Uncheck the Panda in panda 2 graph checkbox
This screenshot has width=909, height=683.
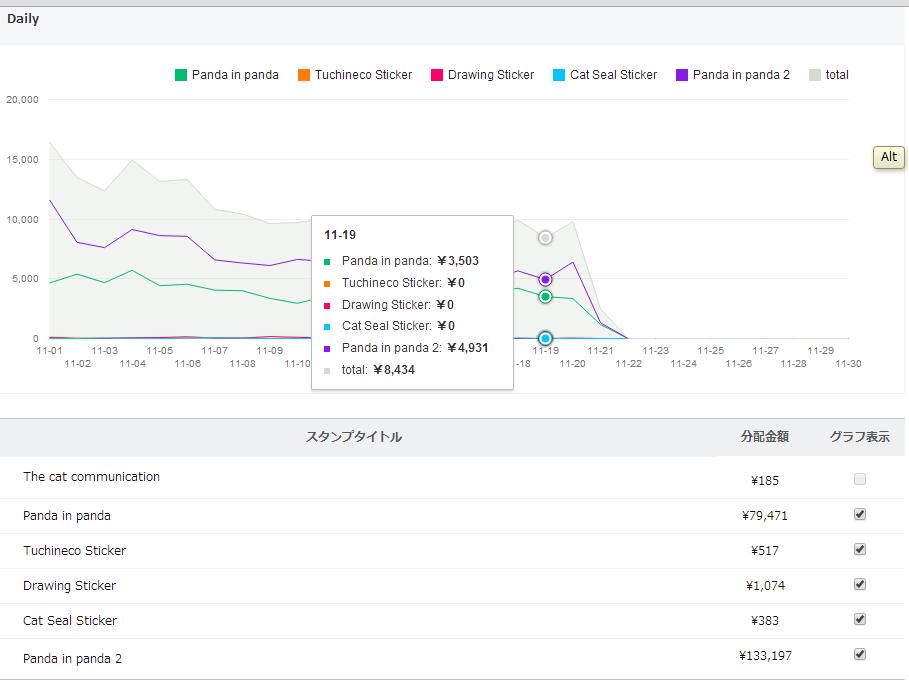(860, 655)
